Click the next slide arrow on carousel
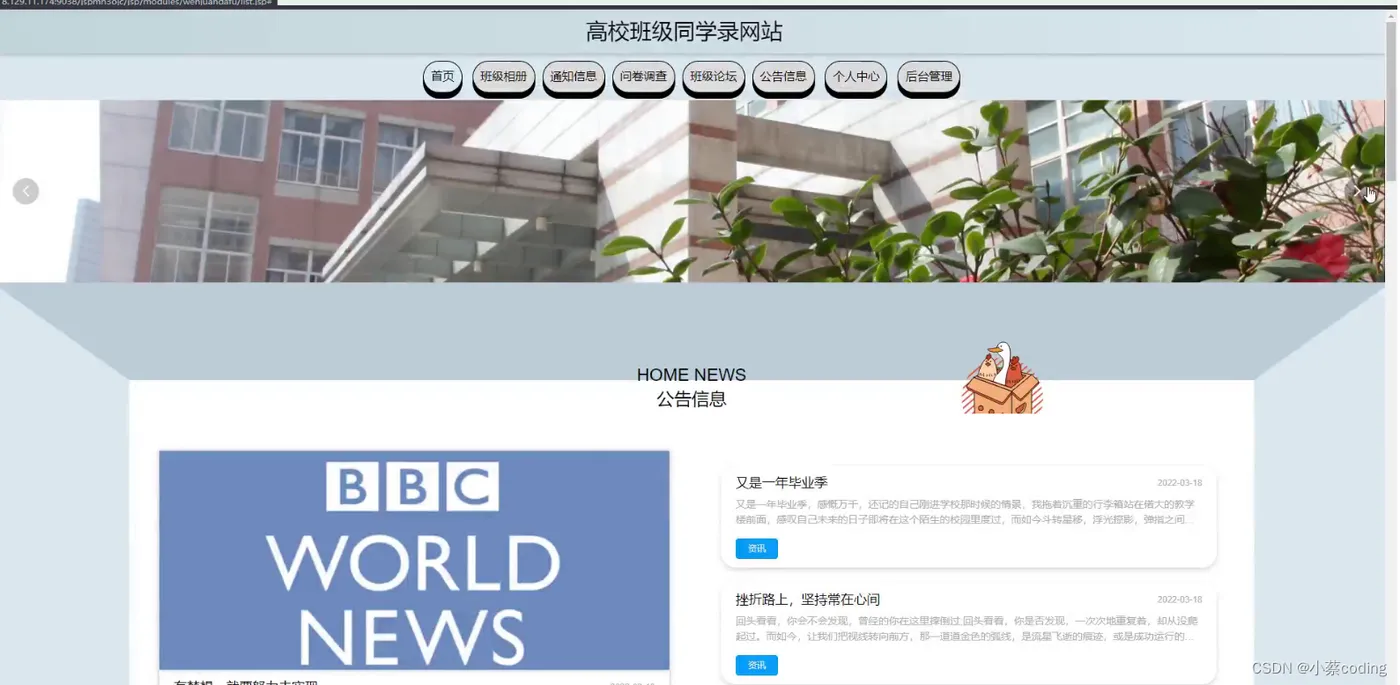Image resolution: width=1400 pixels, height=685 pixels. (x=1357, y=191)
